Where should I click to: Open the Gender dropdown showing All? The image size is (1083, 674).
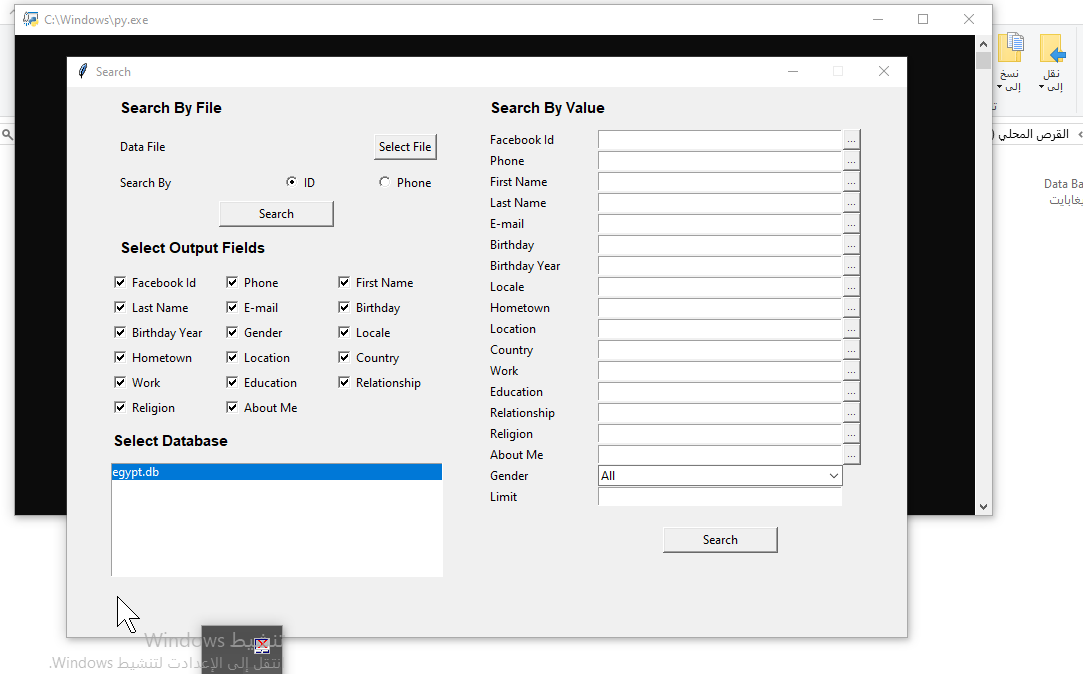coord(720,476)
